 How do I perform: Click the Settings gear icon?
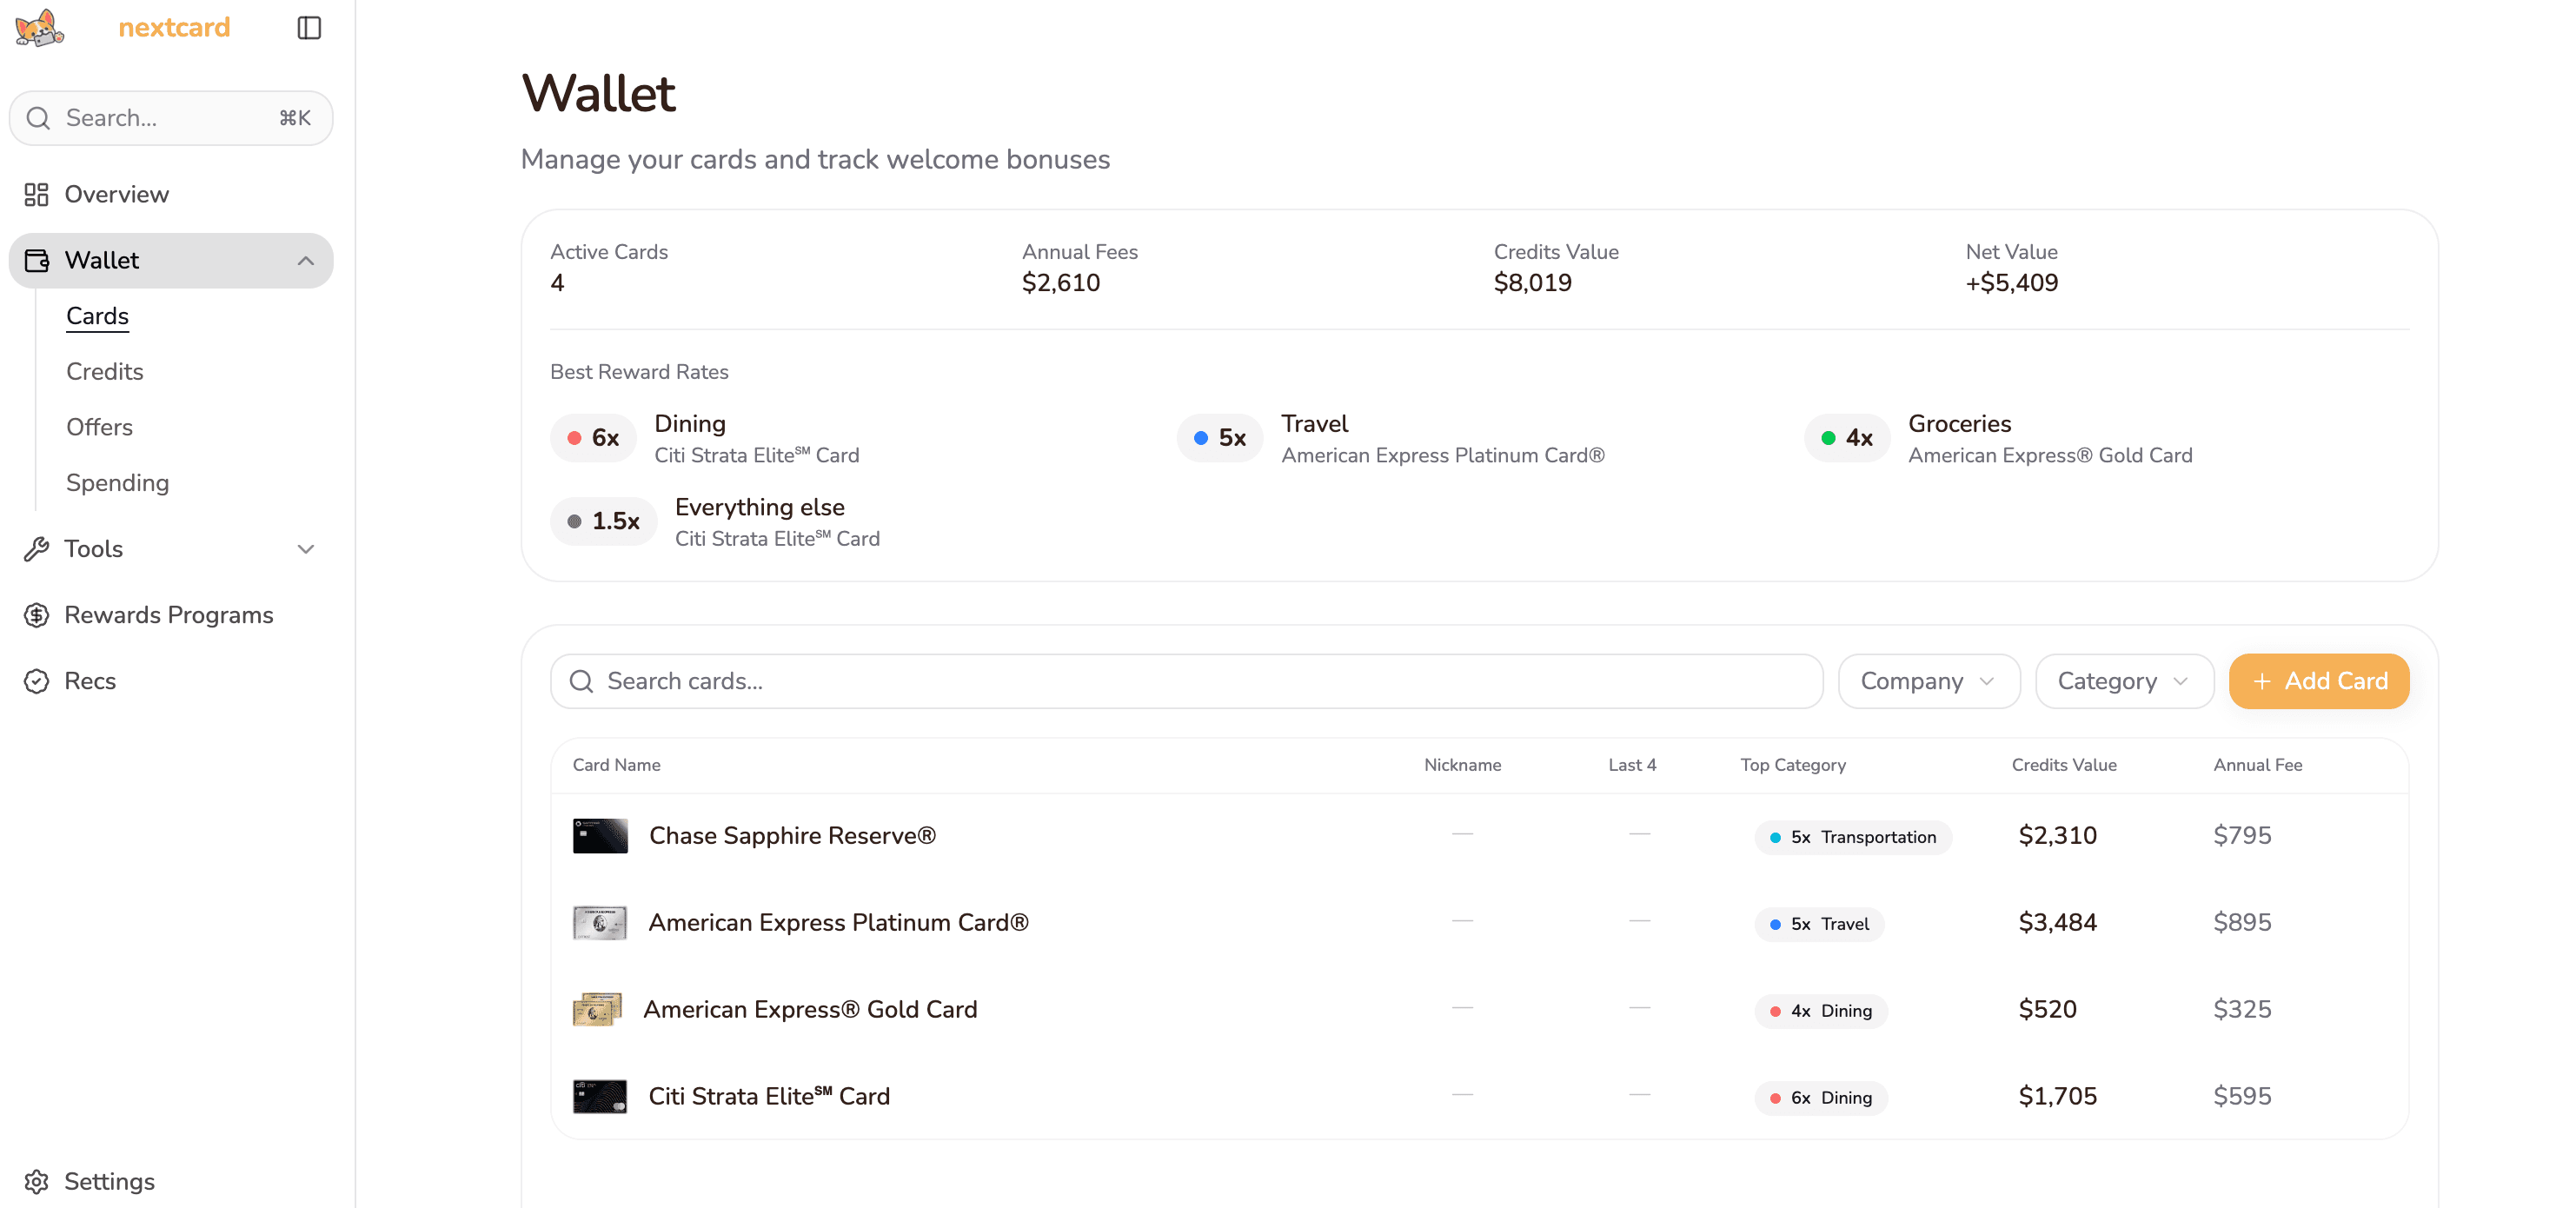pos(37,1181)
